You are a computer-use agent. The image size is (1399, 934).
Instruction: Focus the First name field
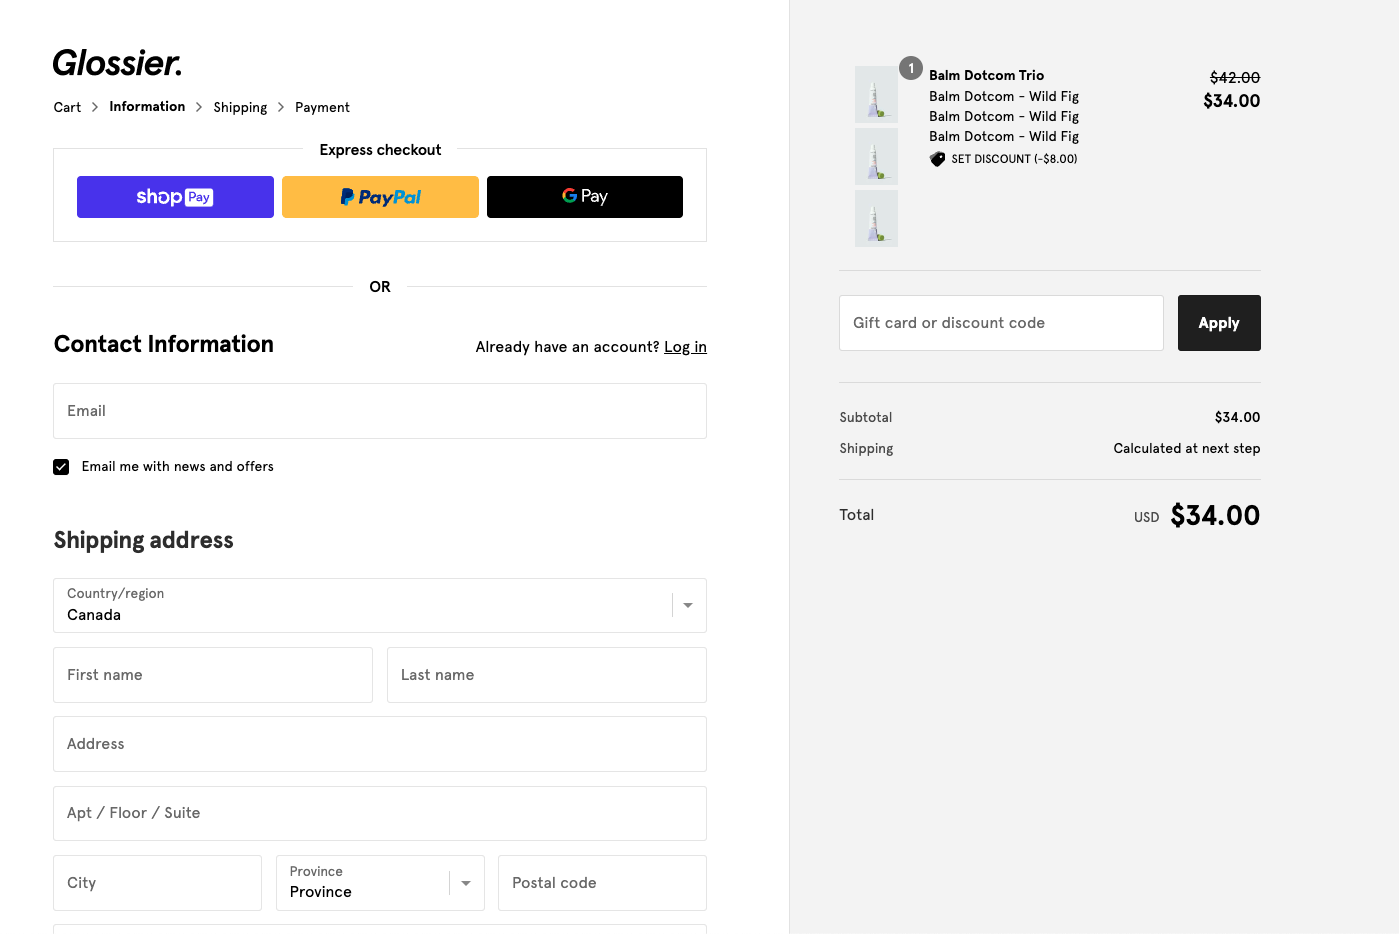pos(213,675)
